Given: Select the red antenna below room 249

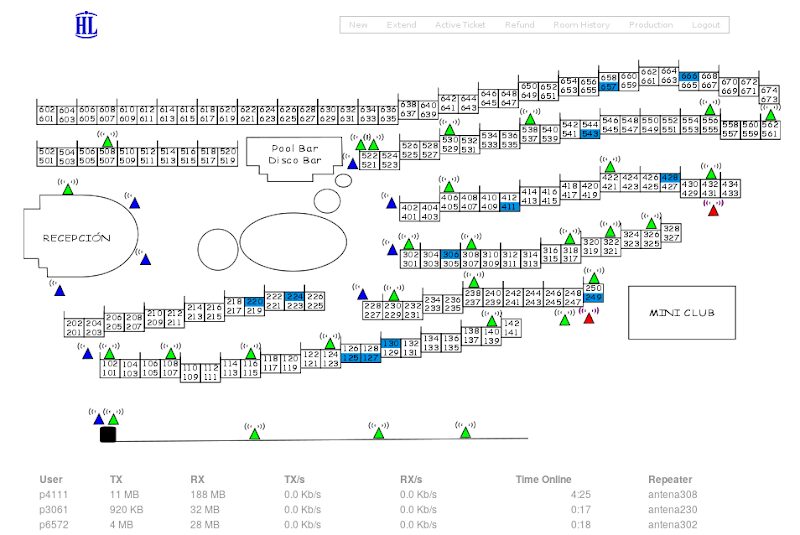Looking at the screenshot, I should pos(589,317).
